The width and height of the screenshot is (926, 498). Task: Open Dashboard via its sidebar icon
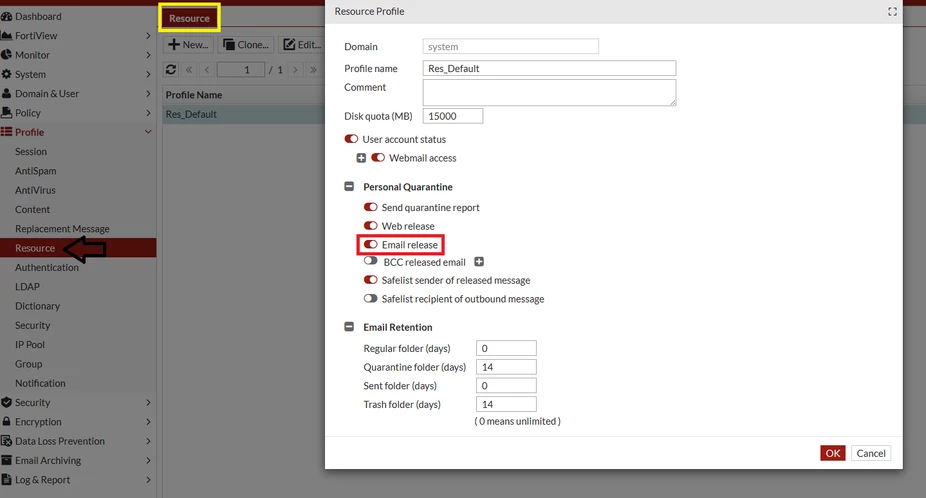coord(6,17)
